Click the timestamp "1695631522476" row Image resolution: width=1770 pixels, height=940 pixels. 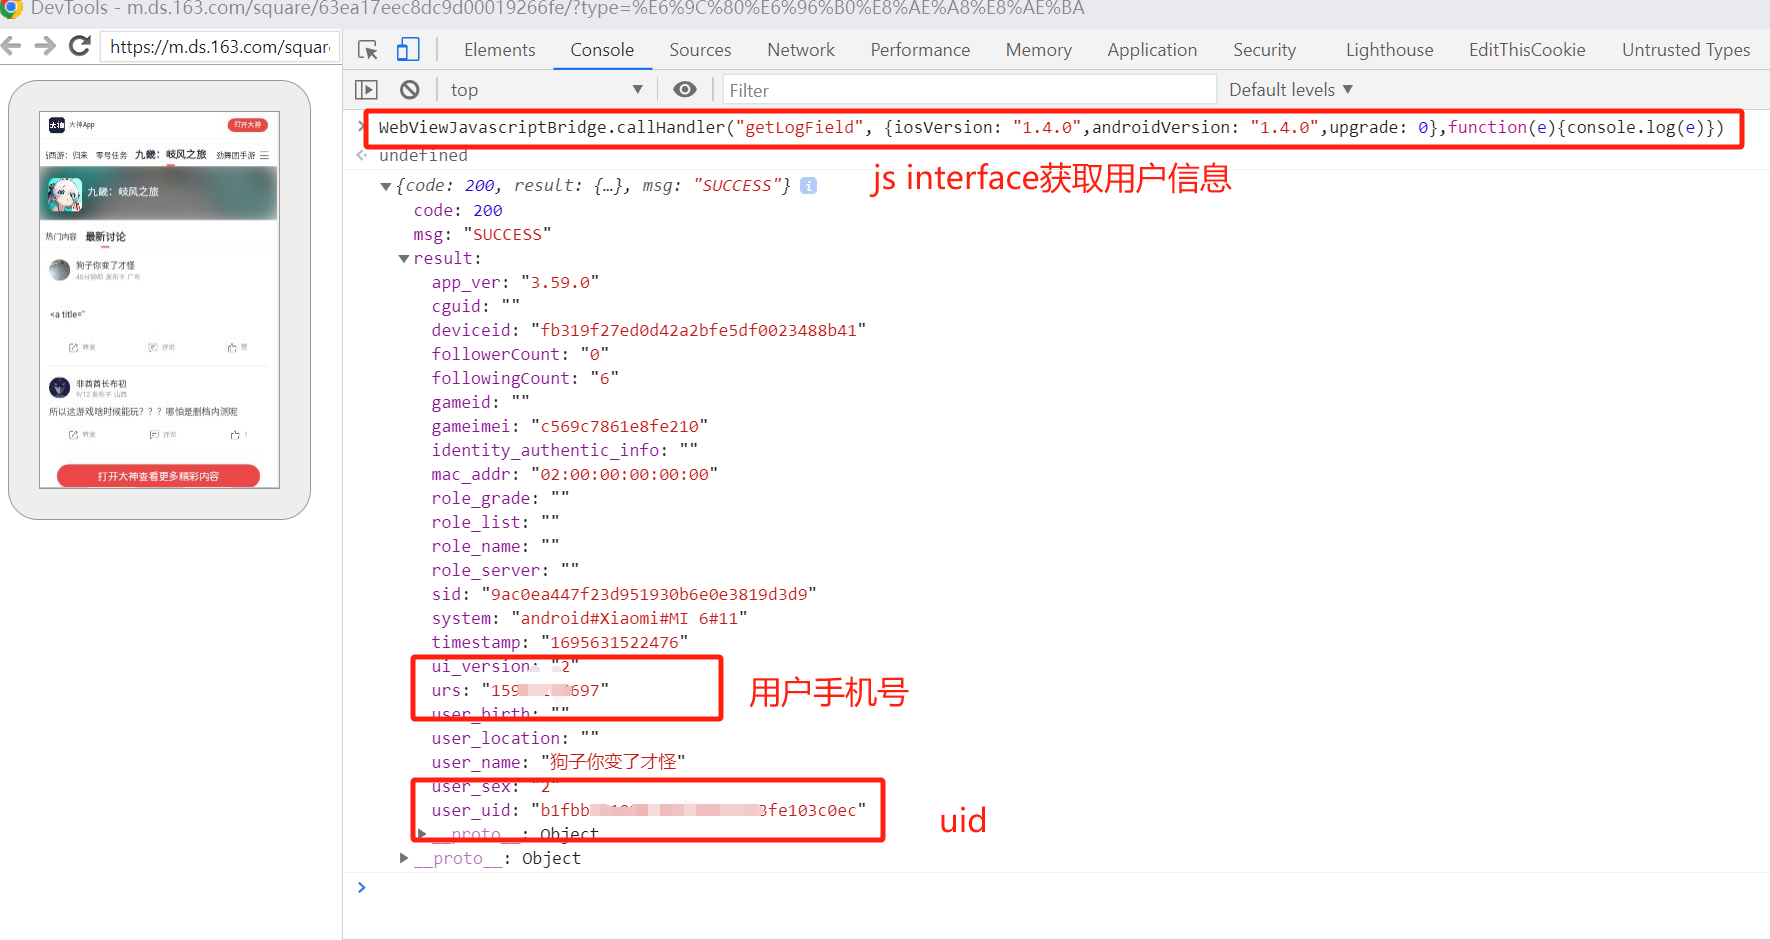point(560,642)
